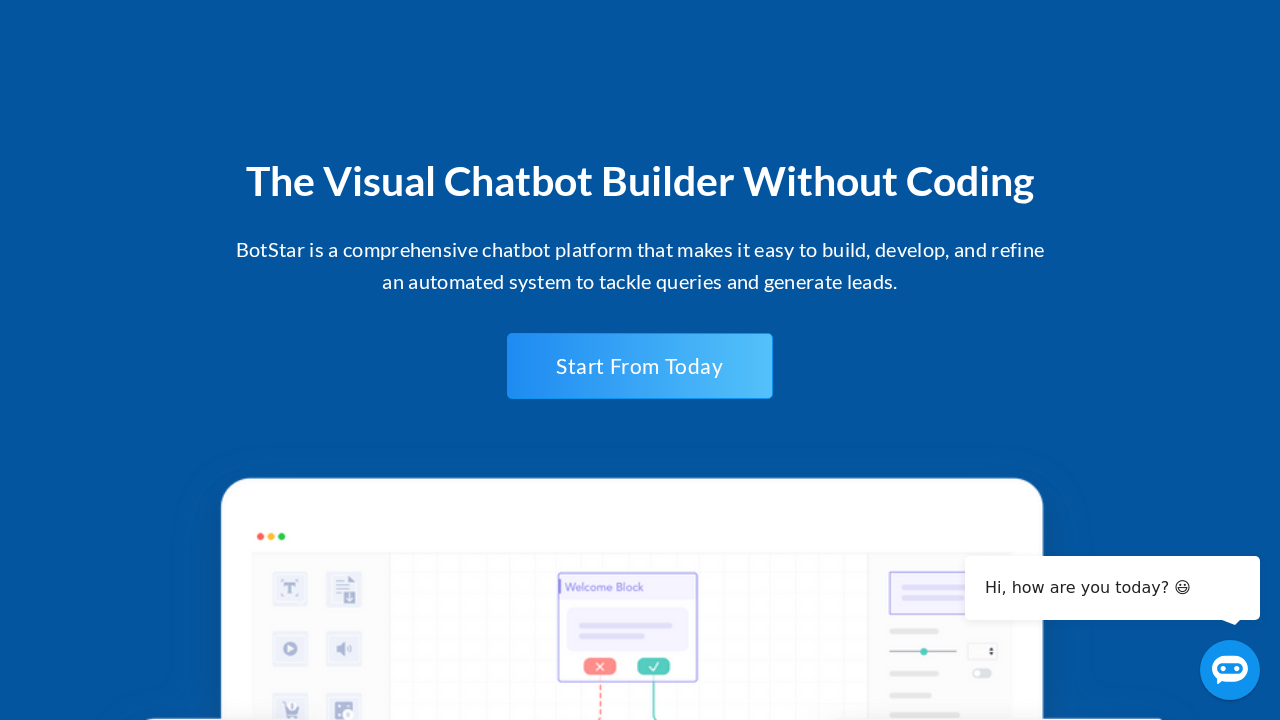
Task: Toggle the switch in the properties panel
Action: [x=982, y=673]
